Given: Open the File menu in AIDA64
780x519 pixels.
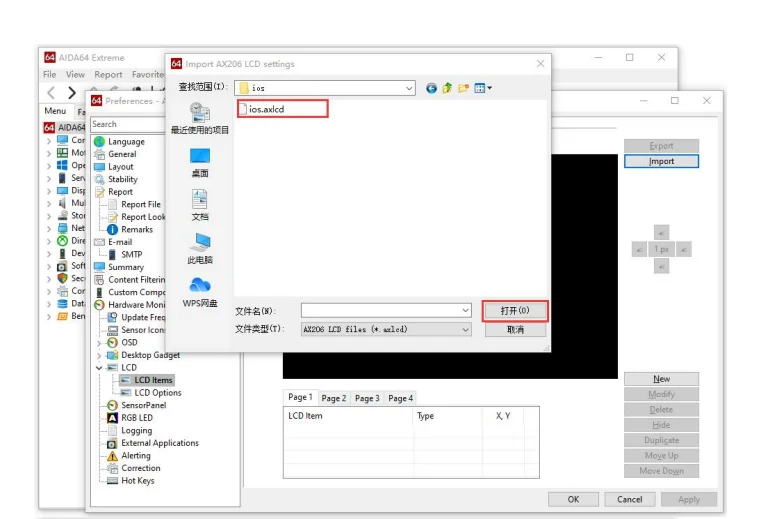Looking at the screenshot, I should pyautogui.click(x=49, y=75).
